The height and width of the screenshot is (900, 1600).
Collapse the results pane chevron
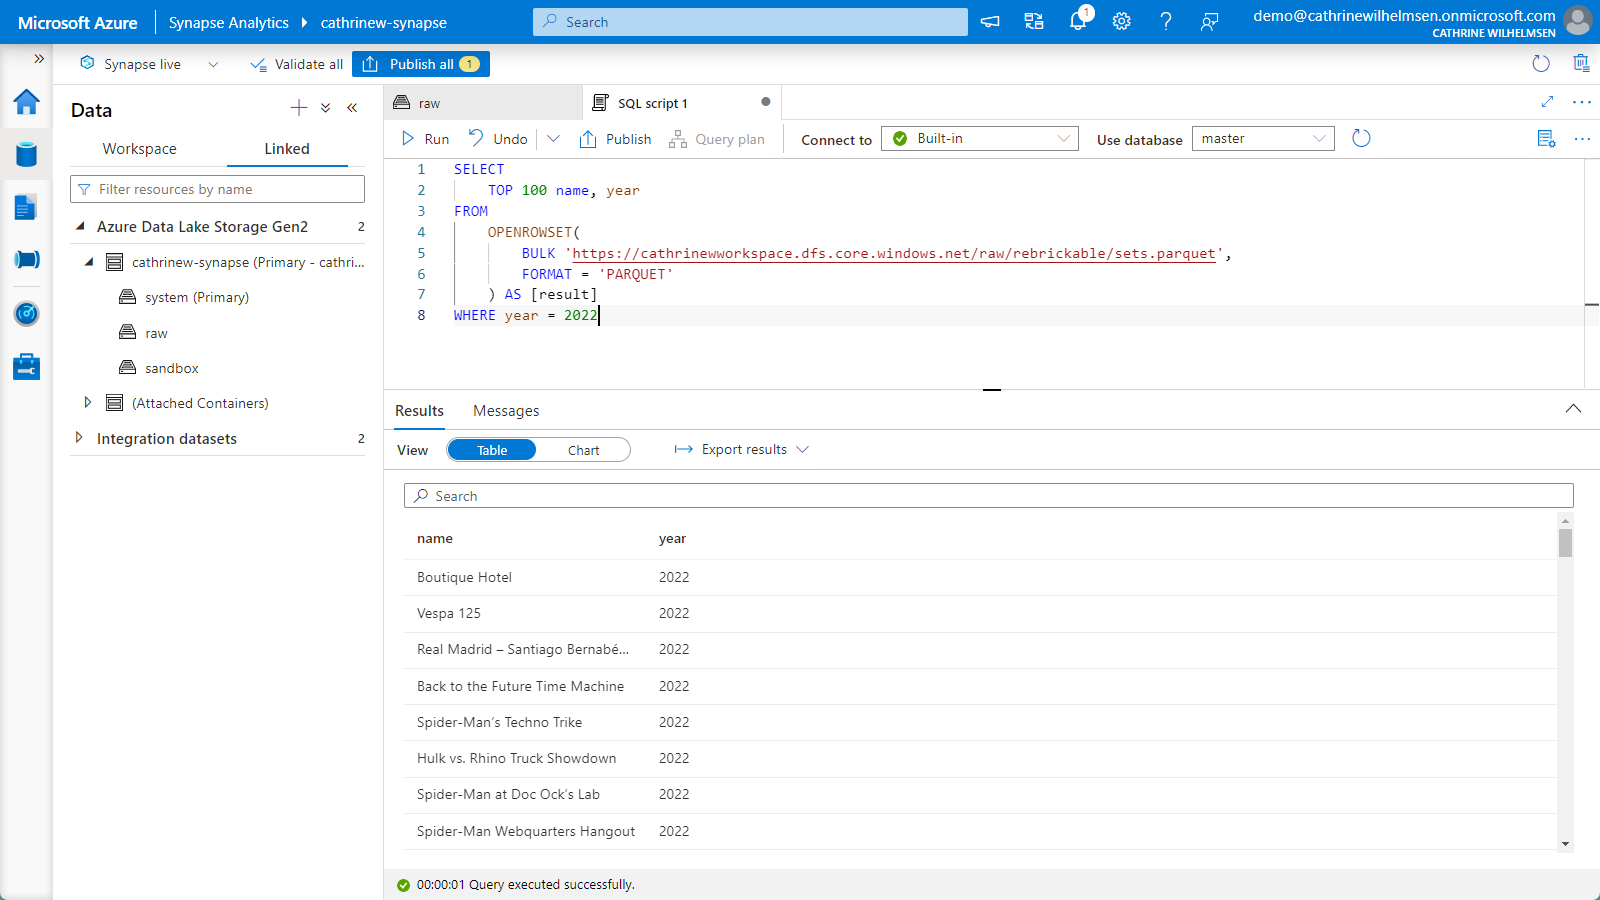point(1573,409)
